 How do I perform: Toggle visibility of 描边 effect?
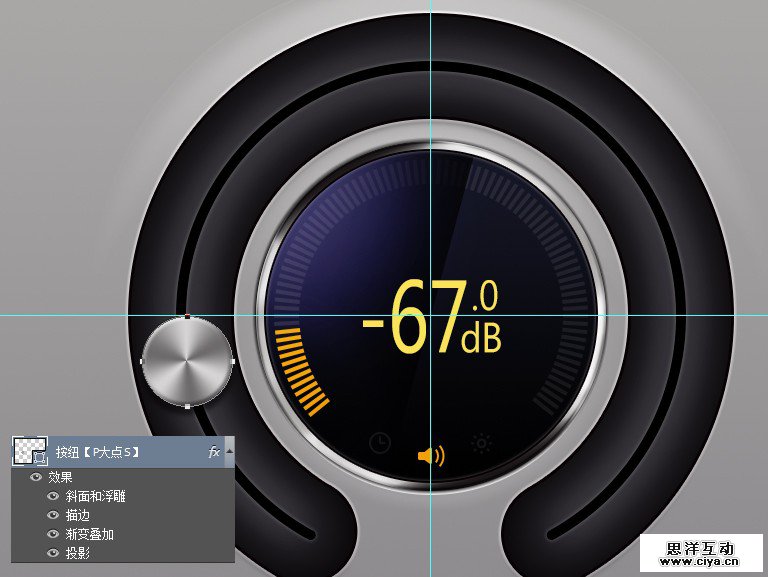click(x=52, y=515)
